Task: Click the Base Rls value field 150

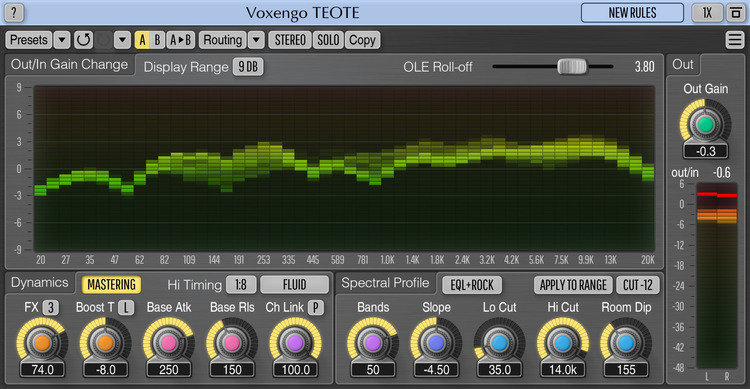Action: click(232, 369)
